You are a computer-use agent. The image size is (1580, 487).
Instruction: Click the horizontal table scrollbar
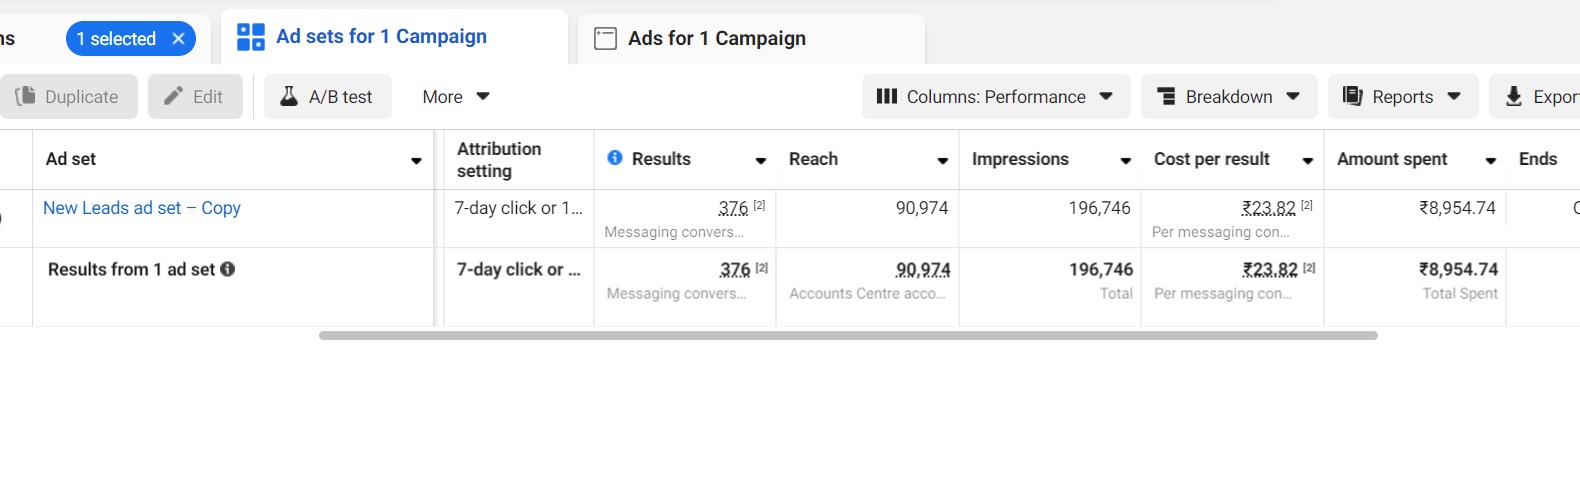click(848, 335)
